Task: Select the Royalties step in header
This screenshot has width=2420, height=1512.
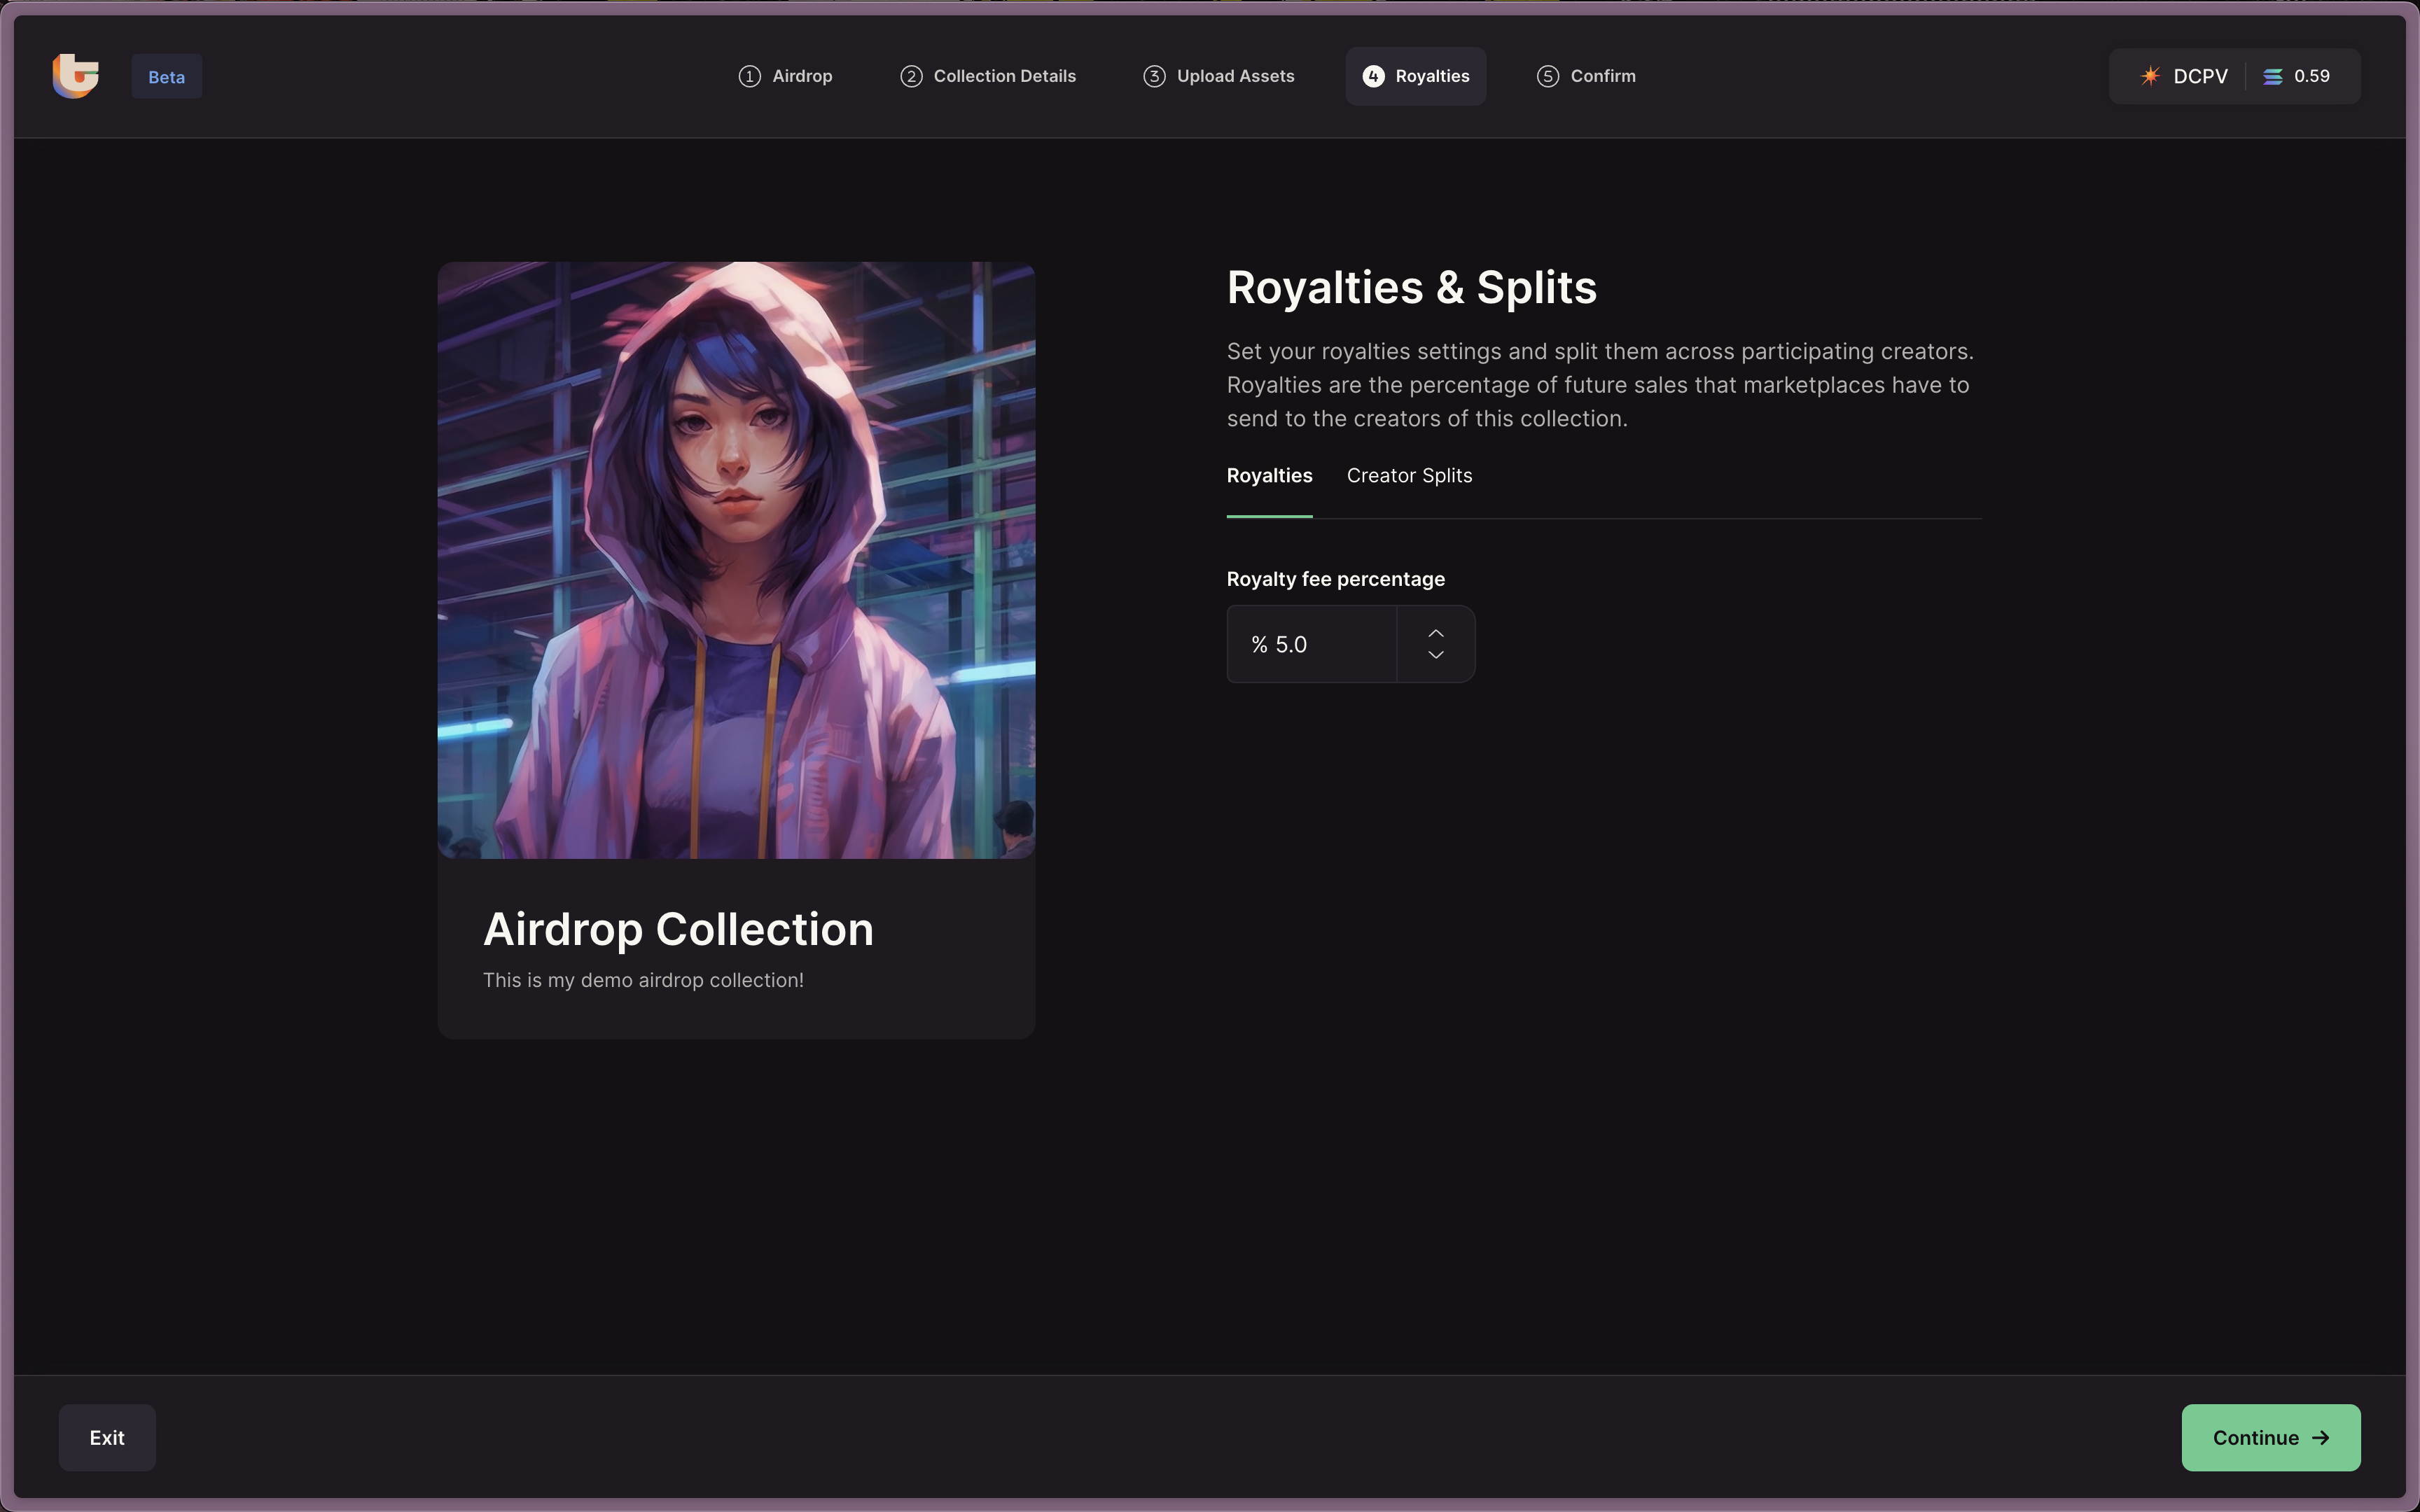Action: coord(1415,76)
